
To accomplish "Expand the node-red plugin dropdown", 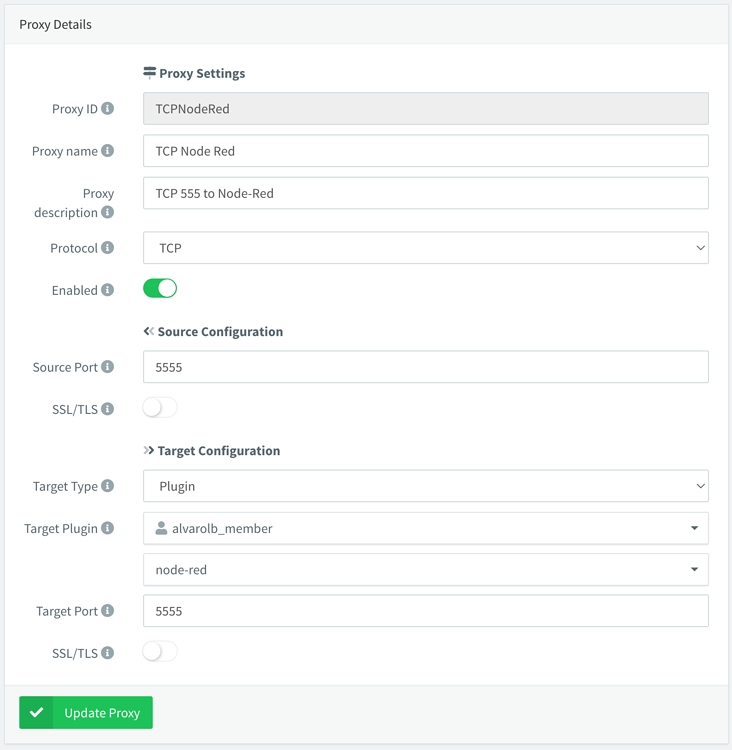I will pos(425,570).
